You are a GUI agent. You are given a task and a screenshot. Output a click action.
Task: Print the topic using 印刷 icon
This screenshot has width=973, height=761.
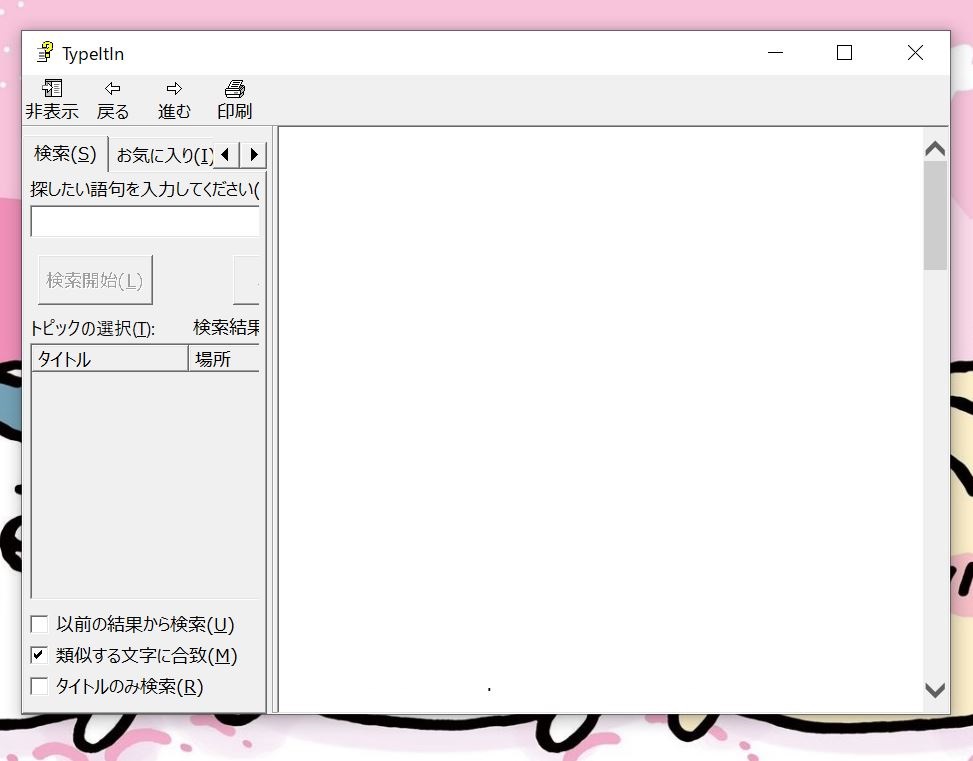coord(235,99)
